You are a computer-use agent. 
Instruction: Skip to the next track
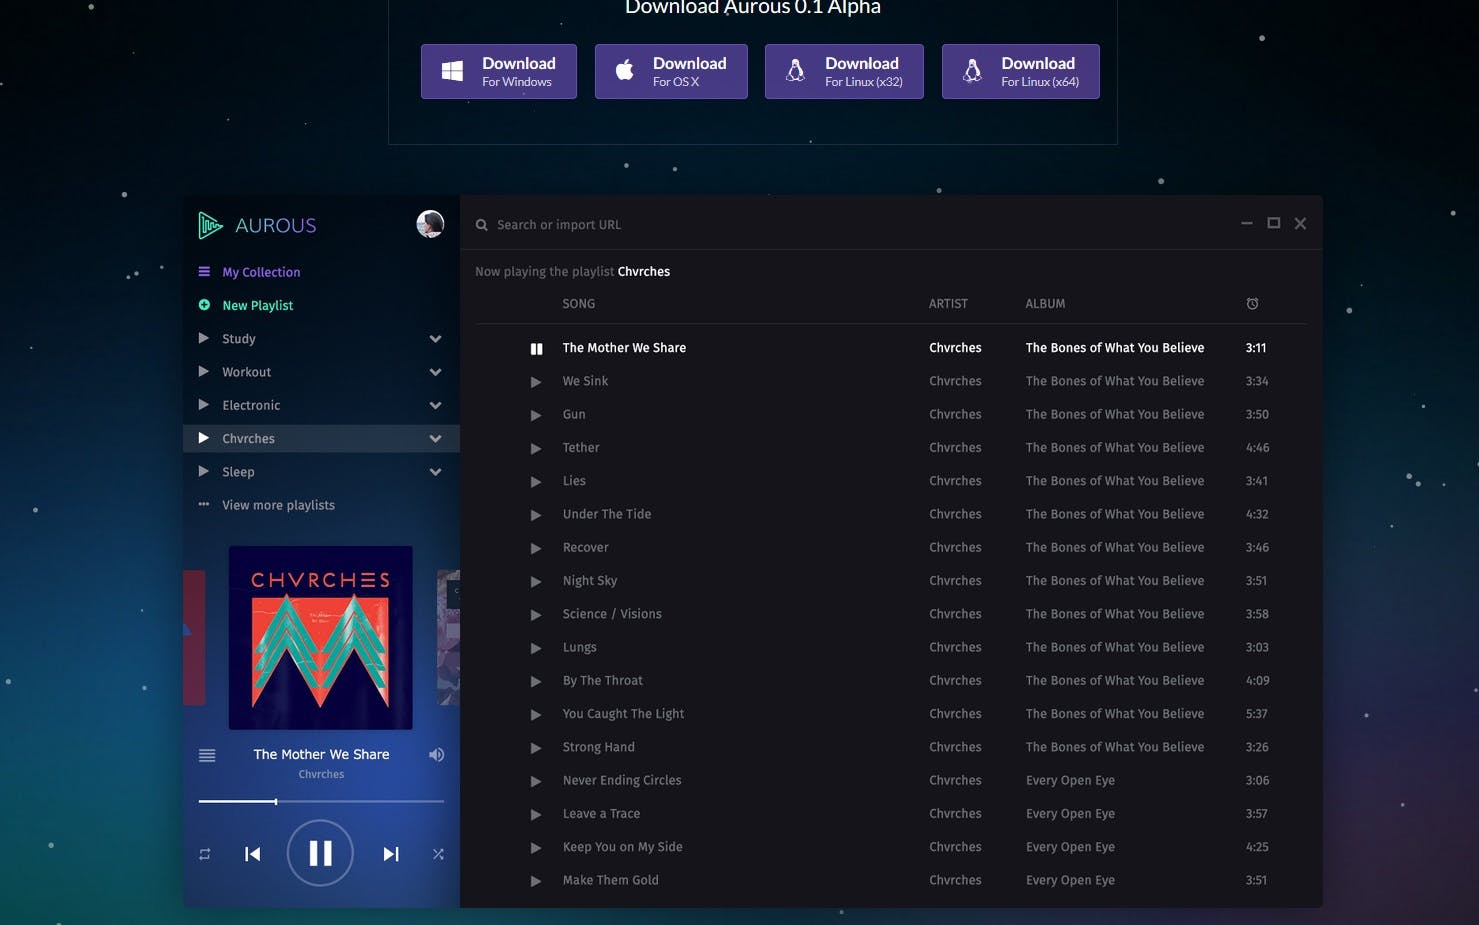coord(391,854)
